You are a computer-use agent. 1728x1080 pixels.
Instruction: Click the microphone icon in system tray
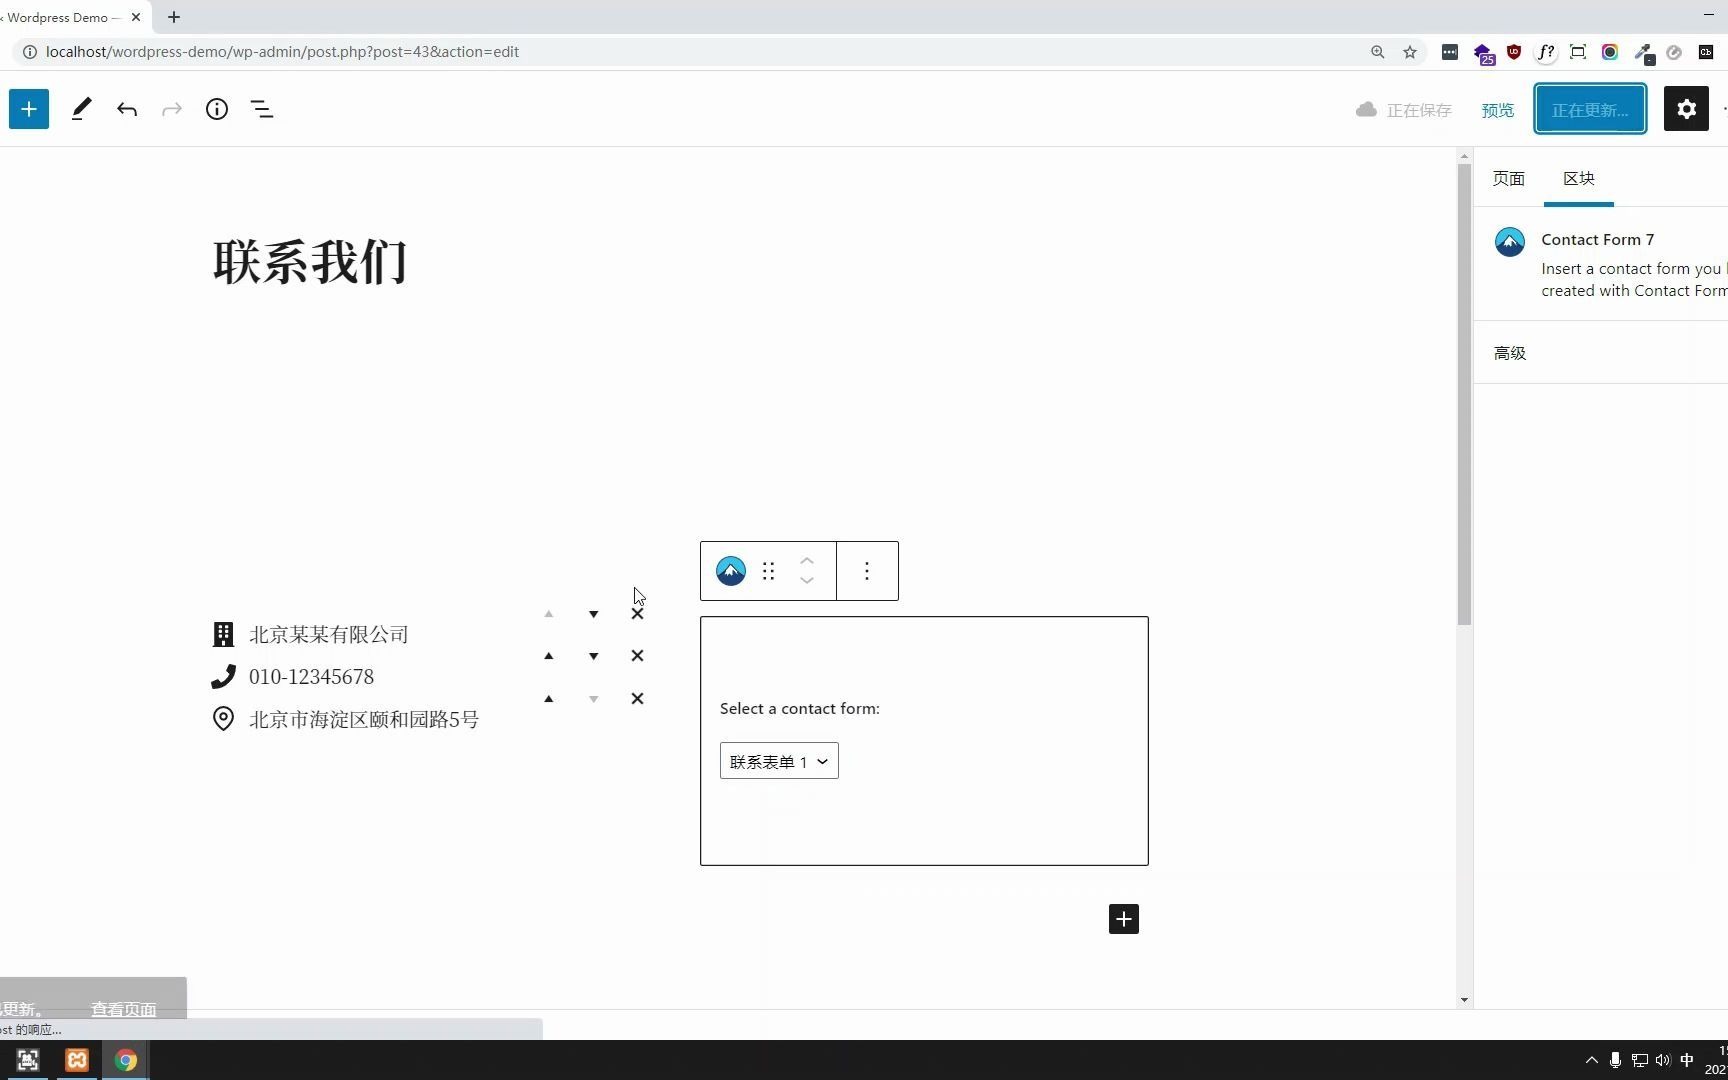coord(1615,1060)
